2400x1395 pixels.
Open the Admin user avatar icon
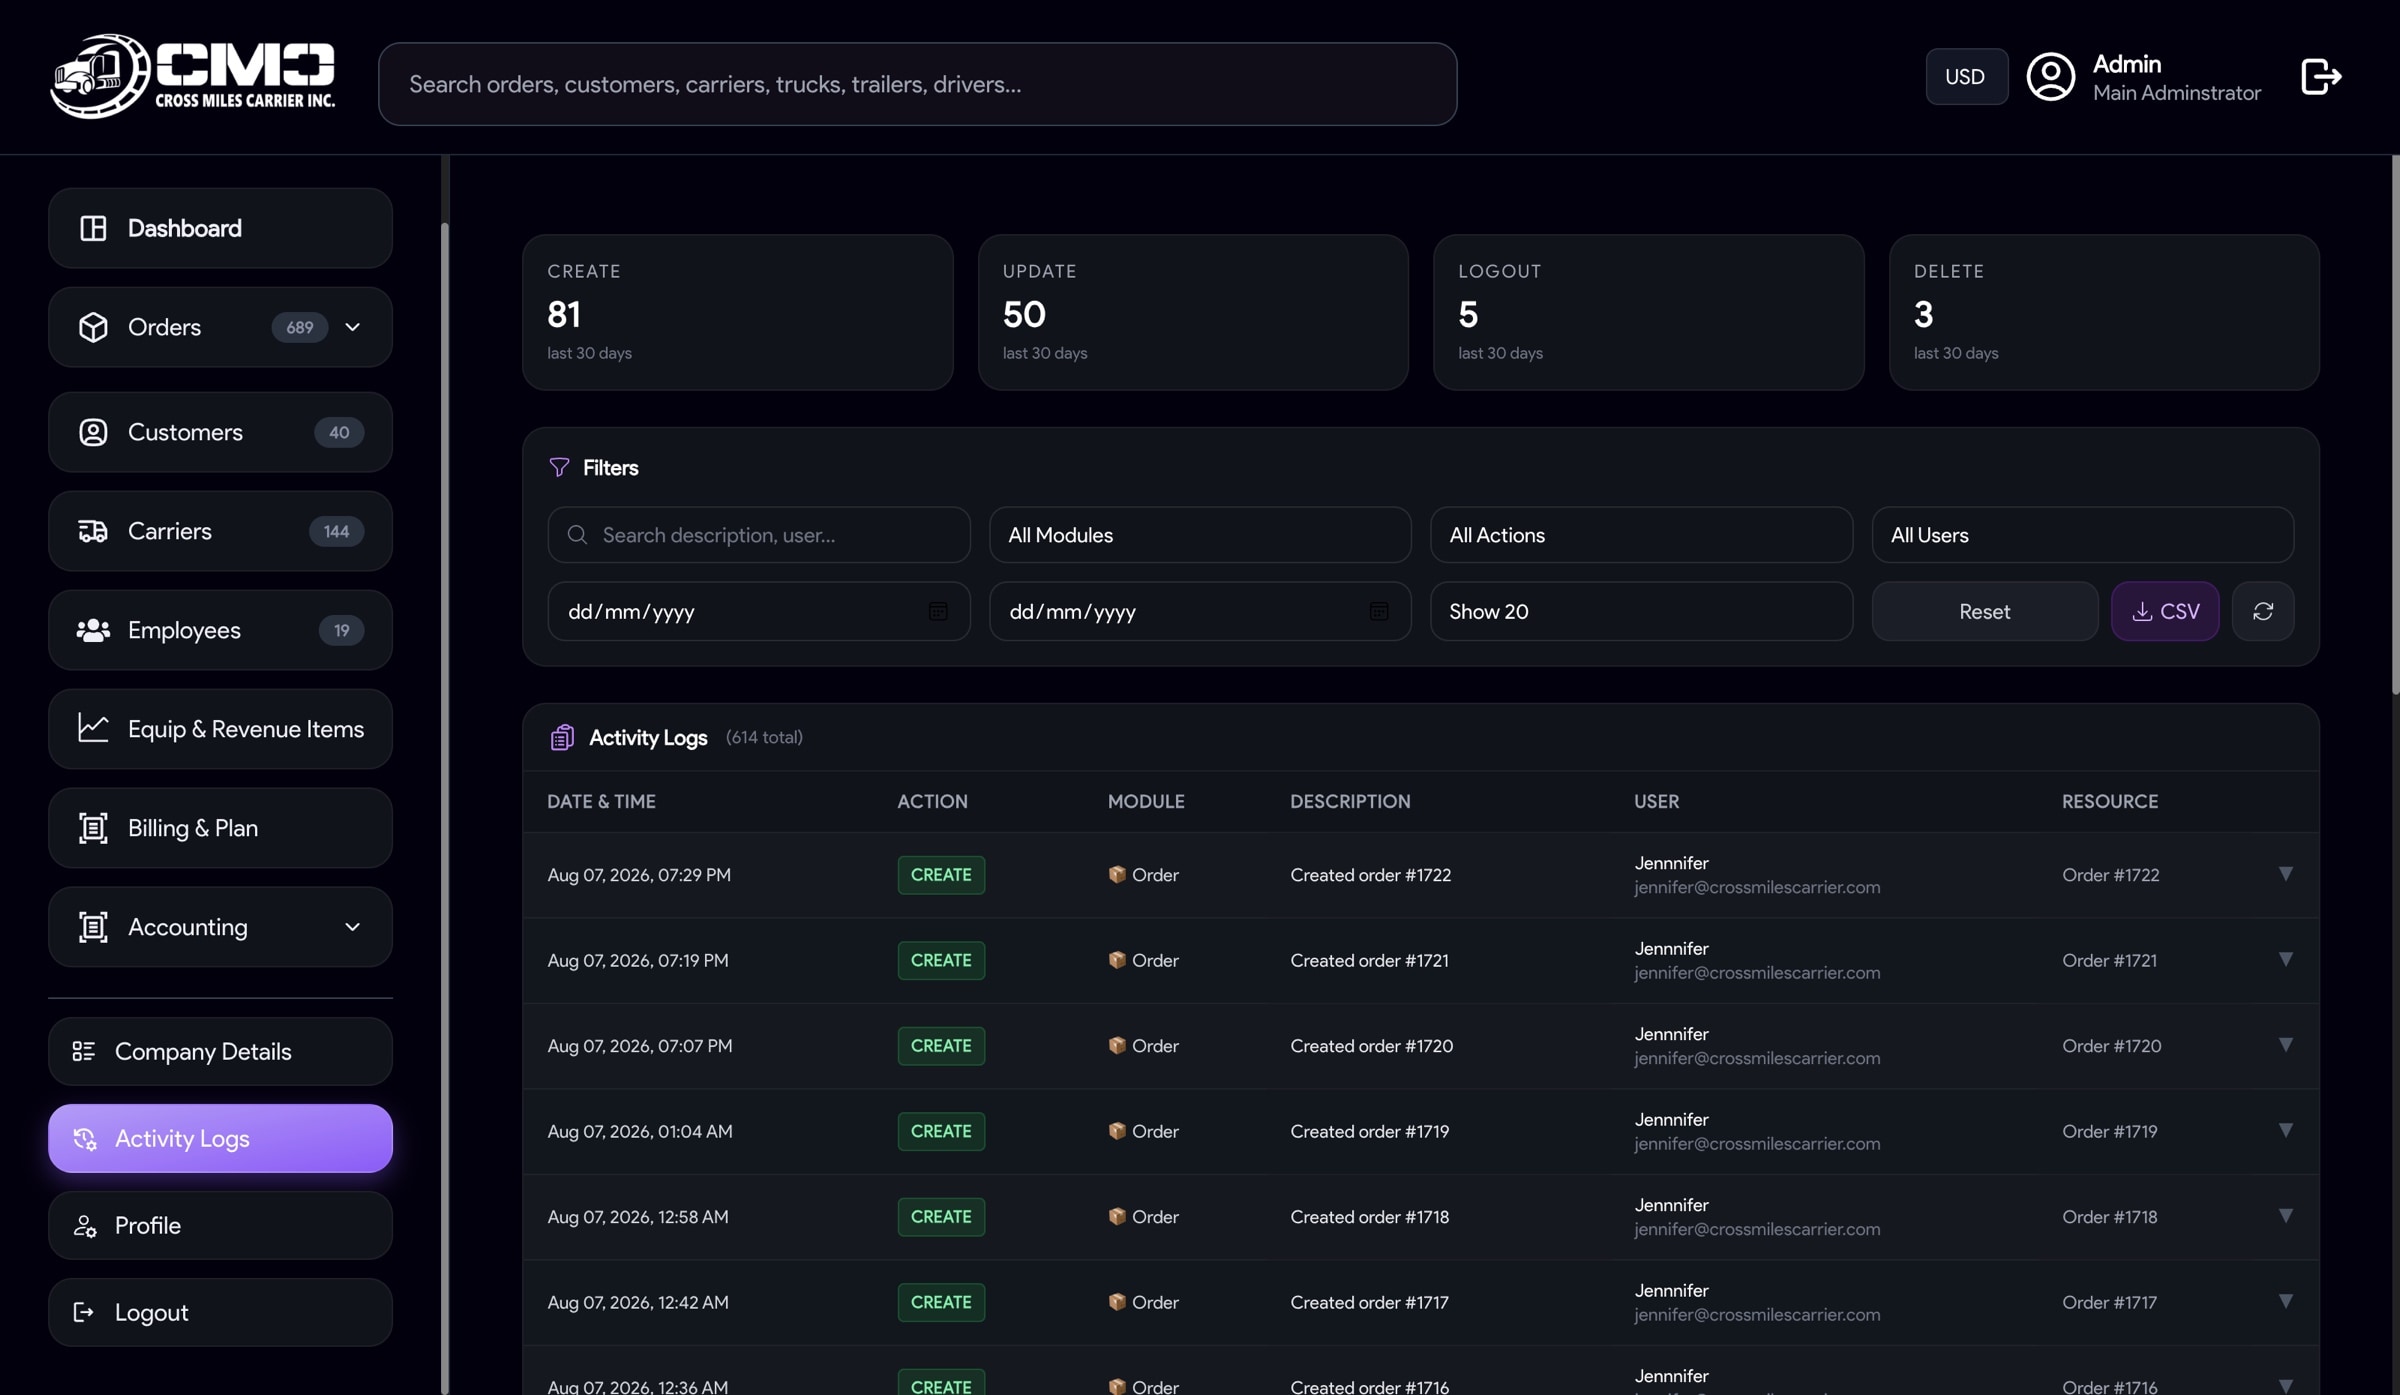(2050, 77)
